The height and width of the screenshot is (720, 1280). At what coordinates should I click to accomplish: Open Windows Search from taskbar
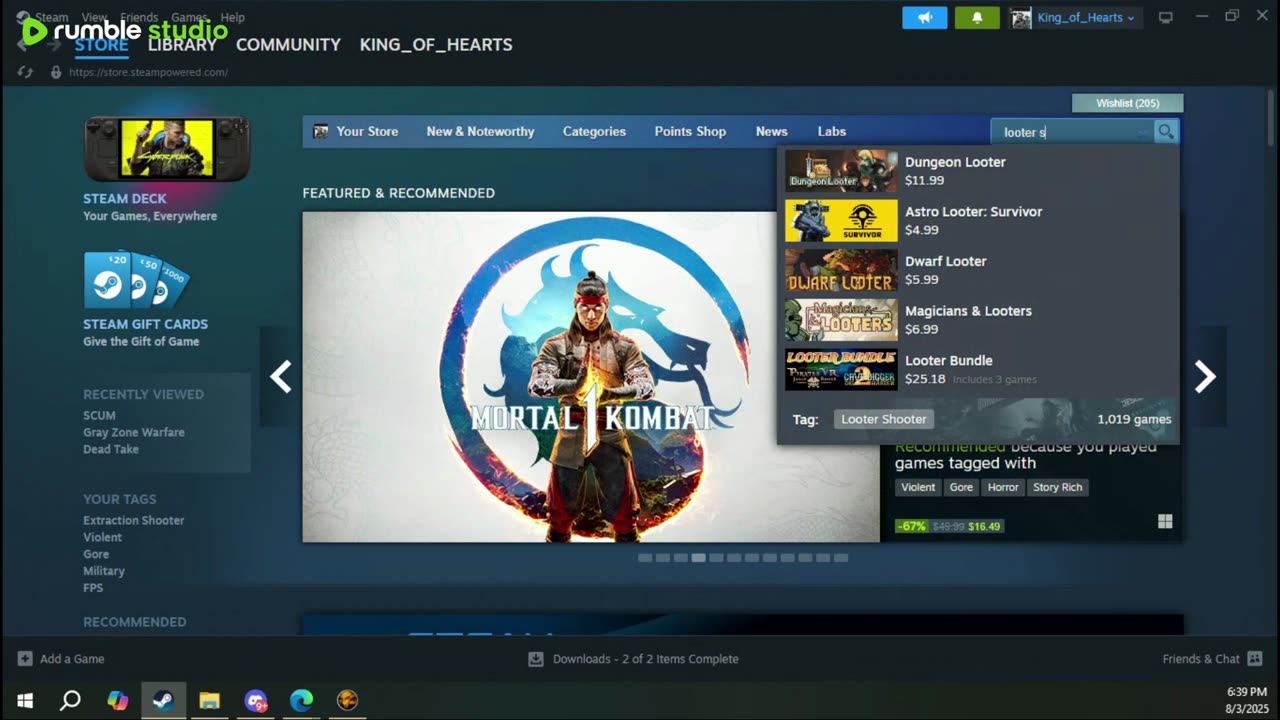pyautogui.click(x=70, y=700)
